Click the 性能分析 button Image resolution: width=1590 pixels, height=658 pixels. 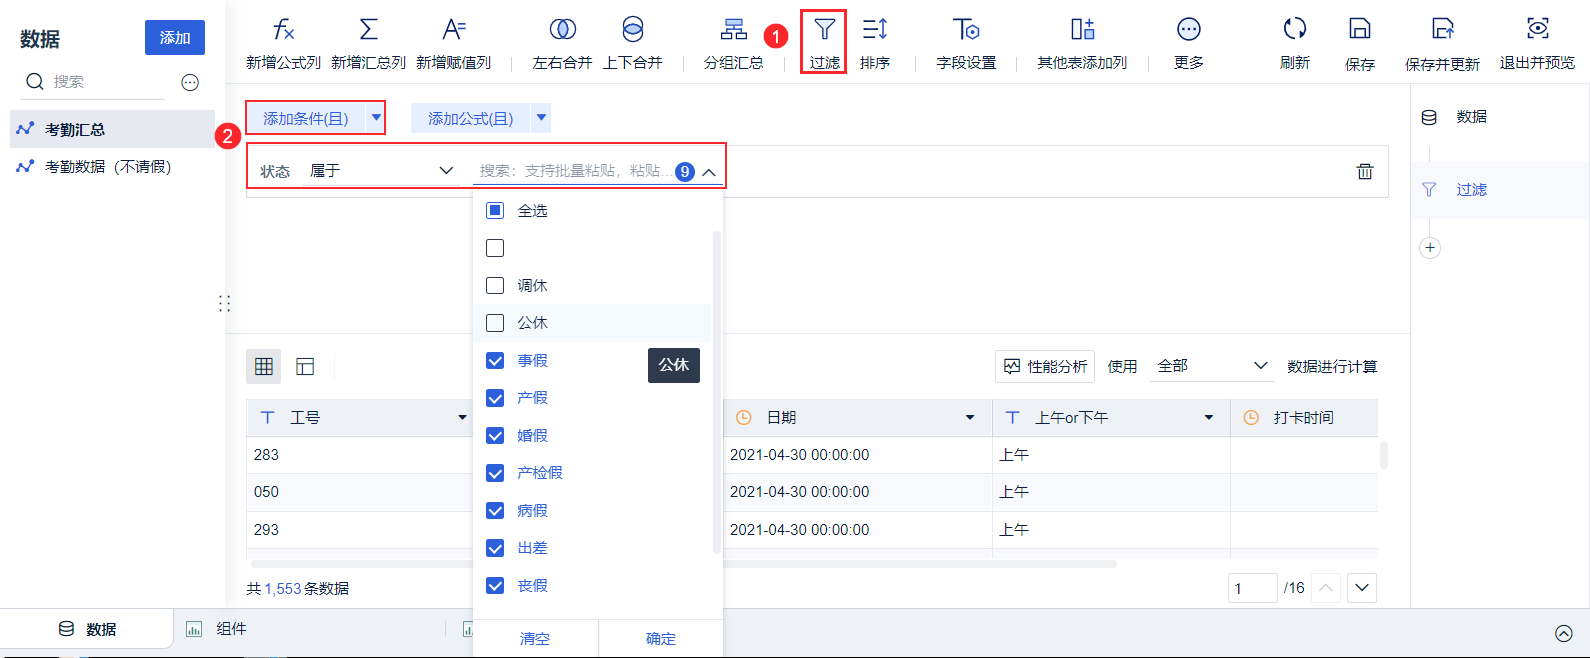1045,366
